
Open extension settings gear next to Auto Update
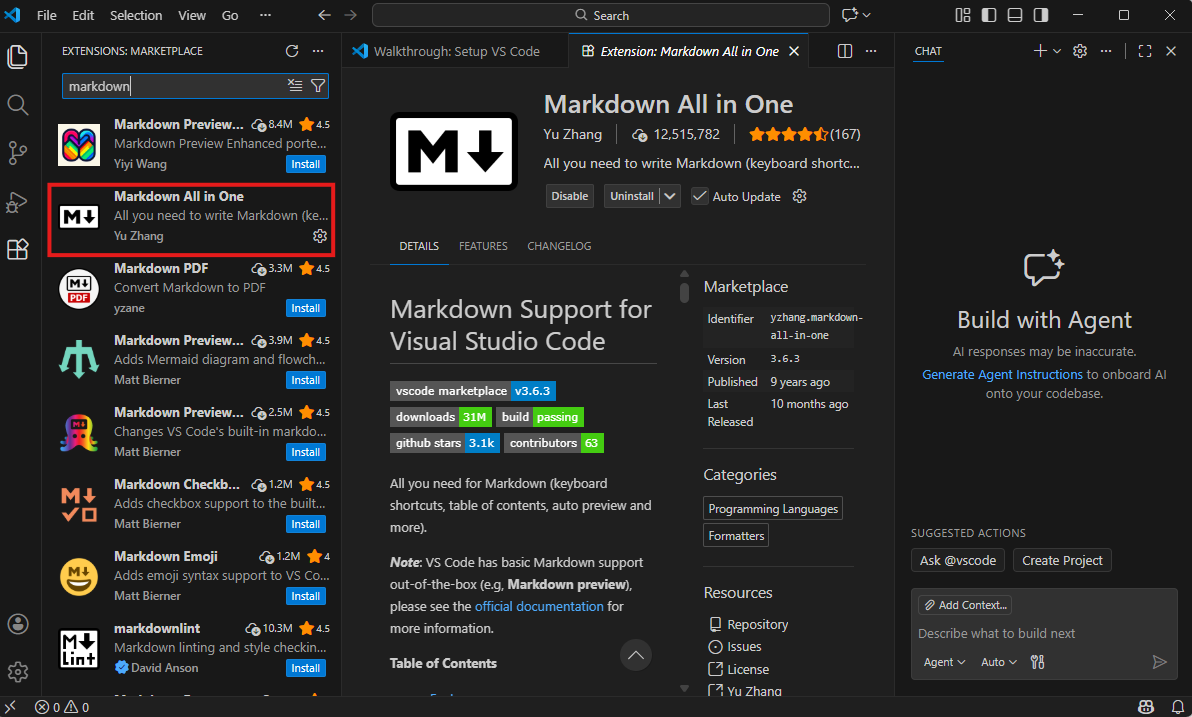click(x=799, y=196)
